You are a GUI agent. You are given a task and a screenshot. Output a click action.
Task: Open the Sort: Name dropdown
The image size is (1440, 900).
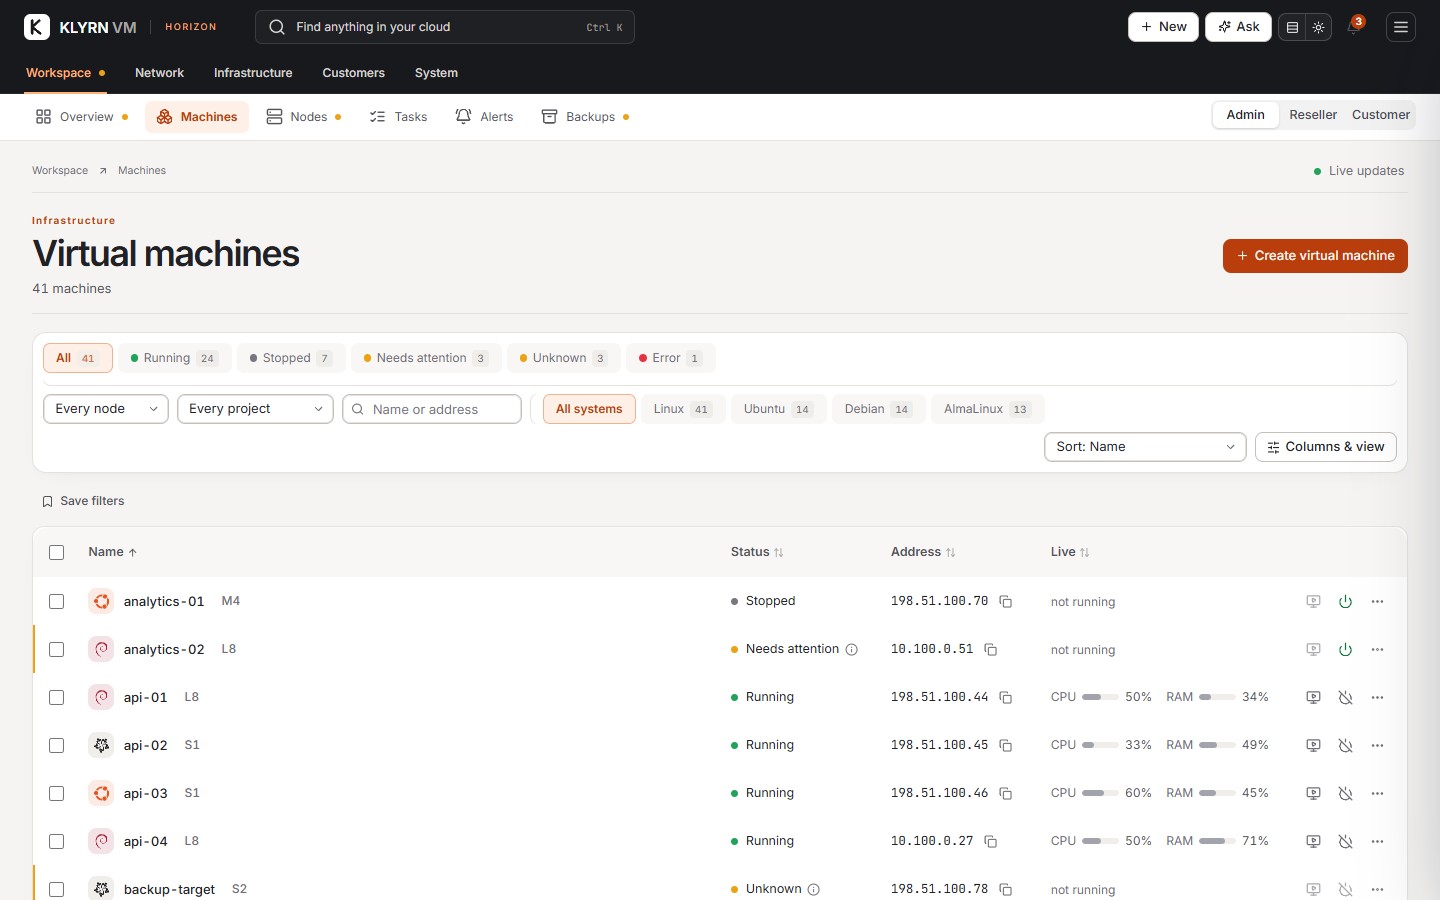point(1145,447)
